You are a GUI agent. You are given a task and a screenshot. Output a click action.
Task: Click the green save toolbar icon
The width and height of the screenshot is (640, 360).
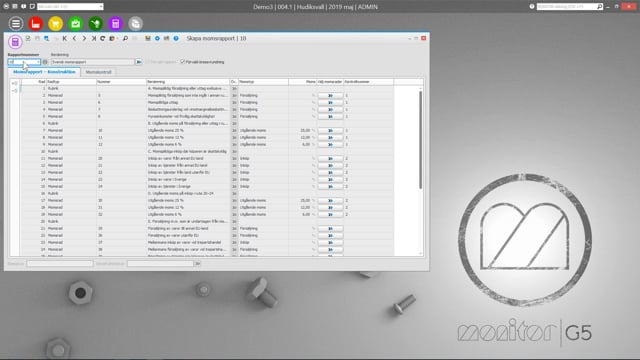(x=28, y=38)
